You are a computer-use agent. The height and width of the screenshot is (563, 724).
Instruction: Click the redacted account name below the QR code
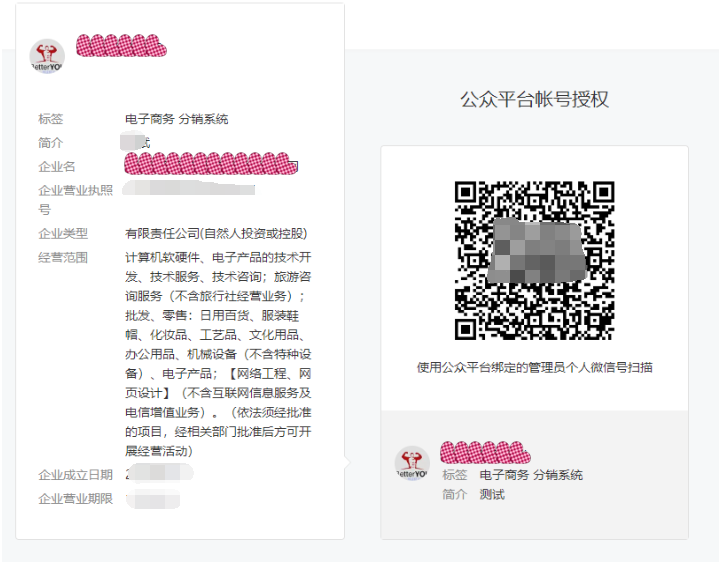(x=485, y=452)
